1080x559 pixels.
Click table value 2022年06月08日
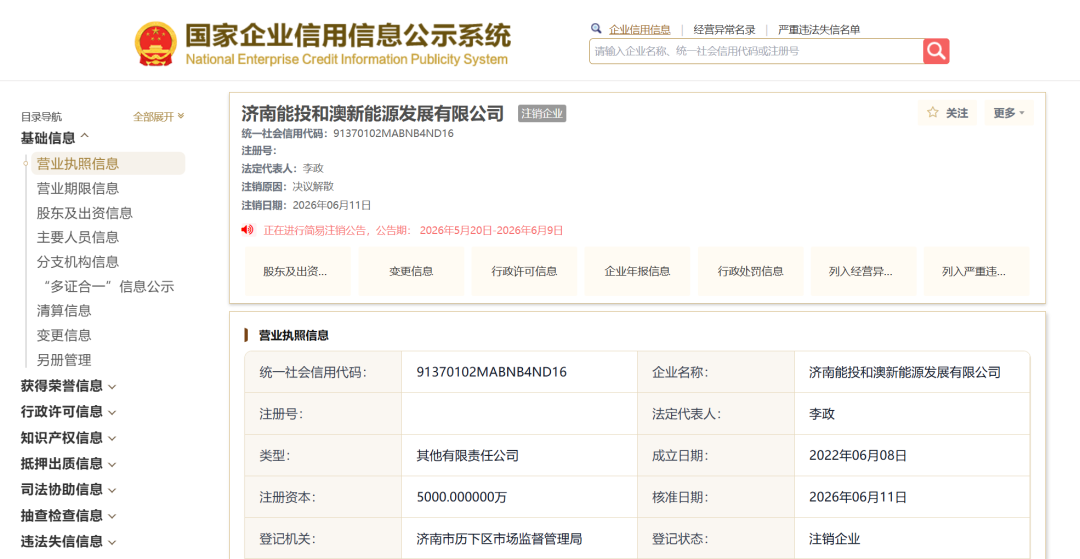[x=858, y=455]
